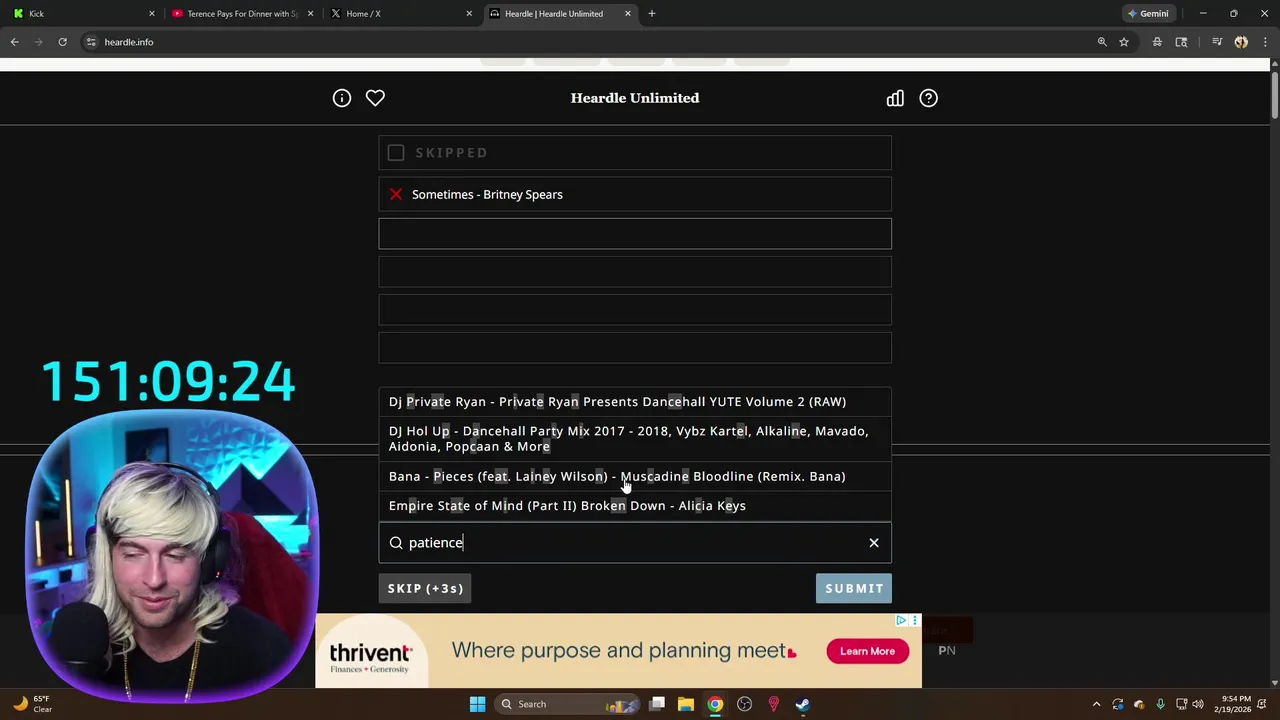The height and width of the screenshot is (720, 1280).
Task: Open the media controls music note icon
Action: (1217, 42)
